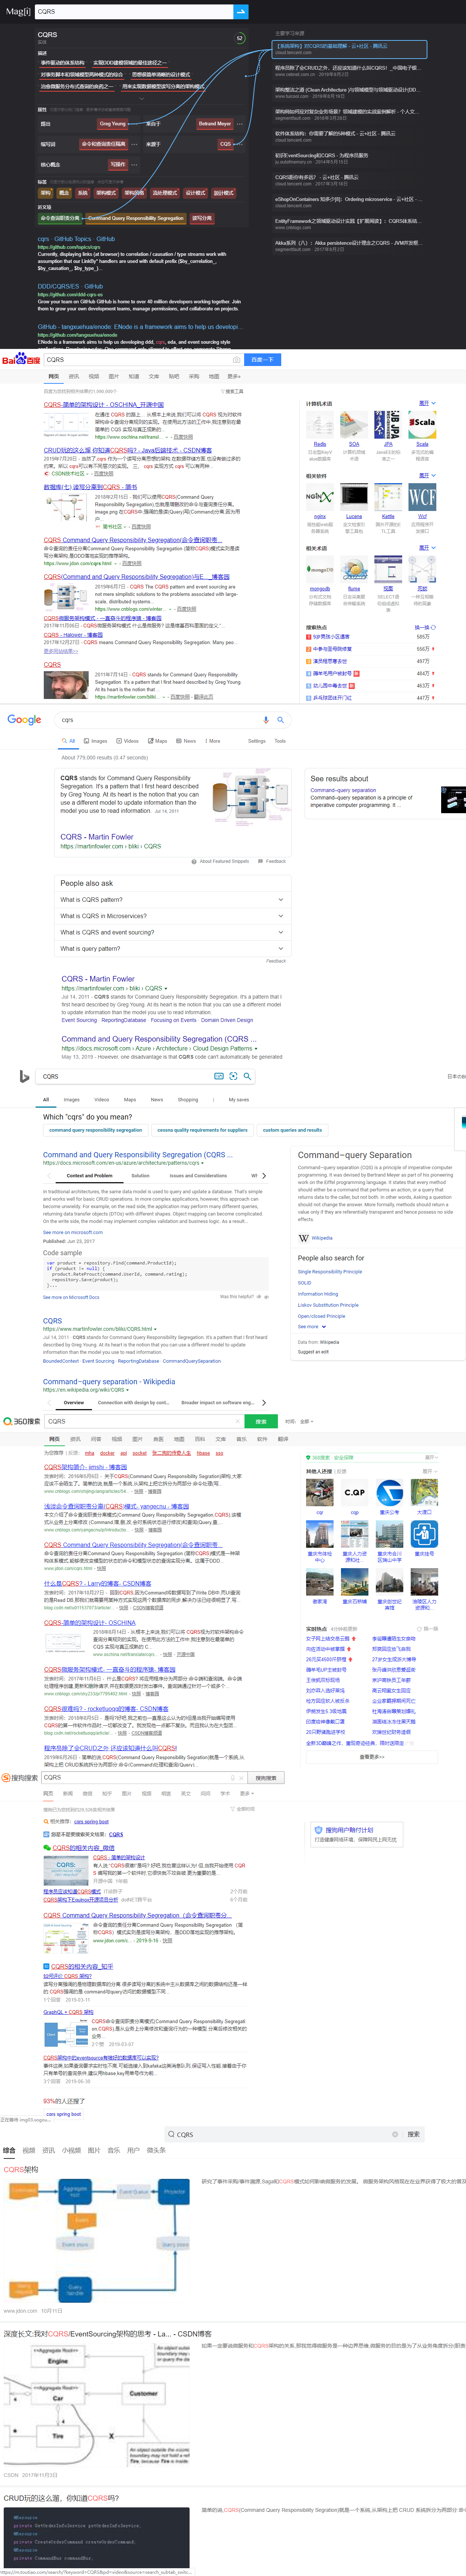Expand 展开 next to Baidu 相关软件
This screenshot has width=466, height=2576.
(x=427, y=475)
